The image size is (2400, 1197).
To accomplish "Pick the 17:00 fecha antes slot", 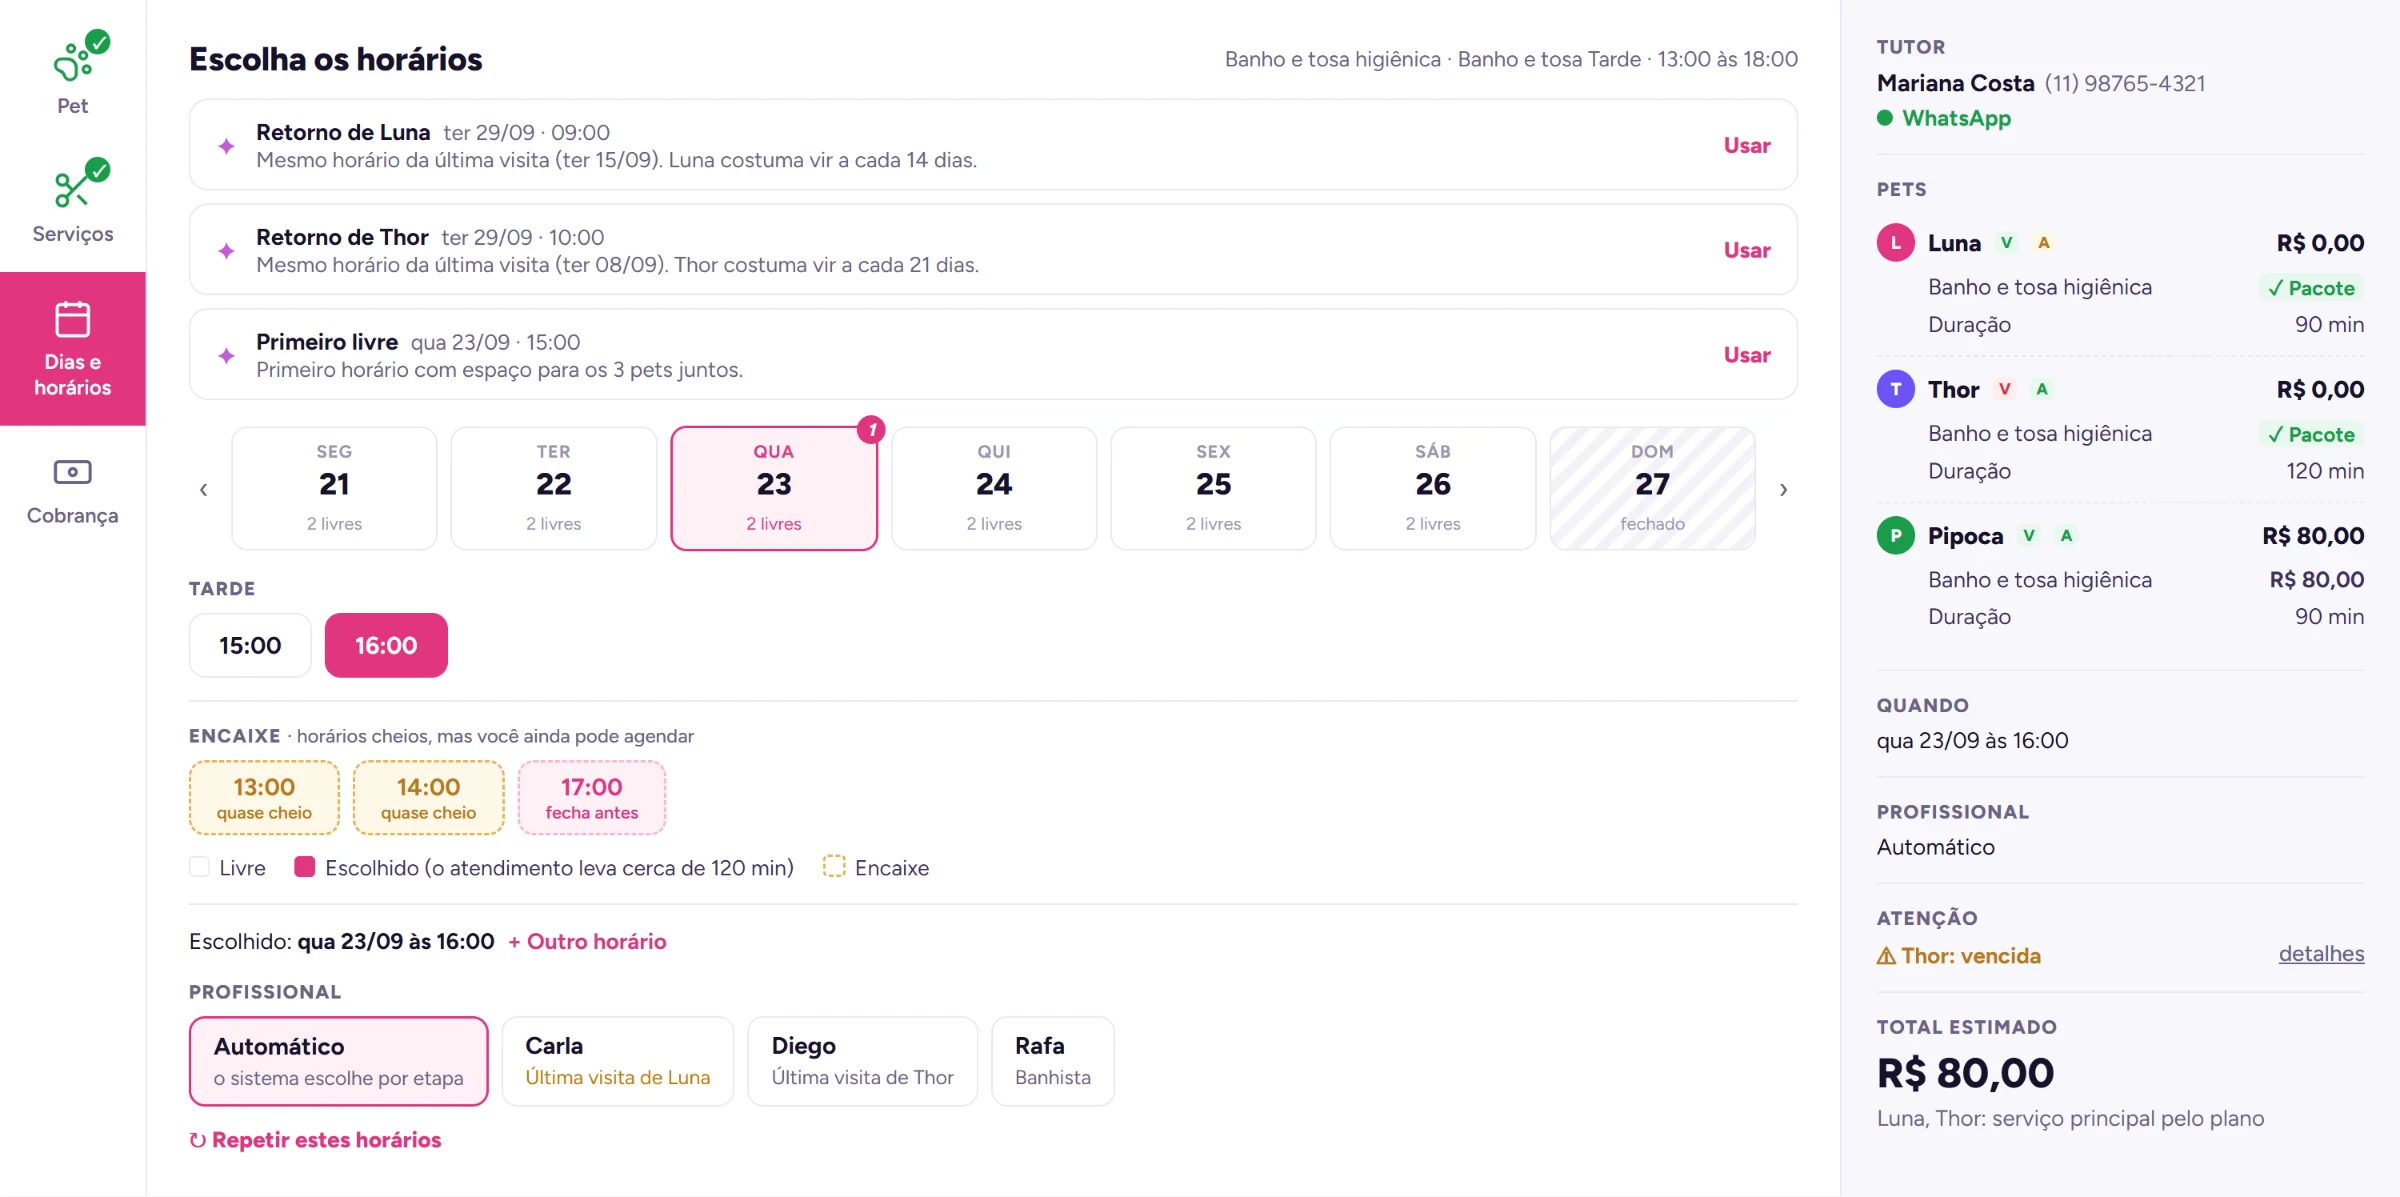I will coord(591,798).
